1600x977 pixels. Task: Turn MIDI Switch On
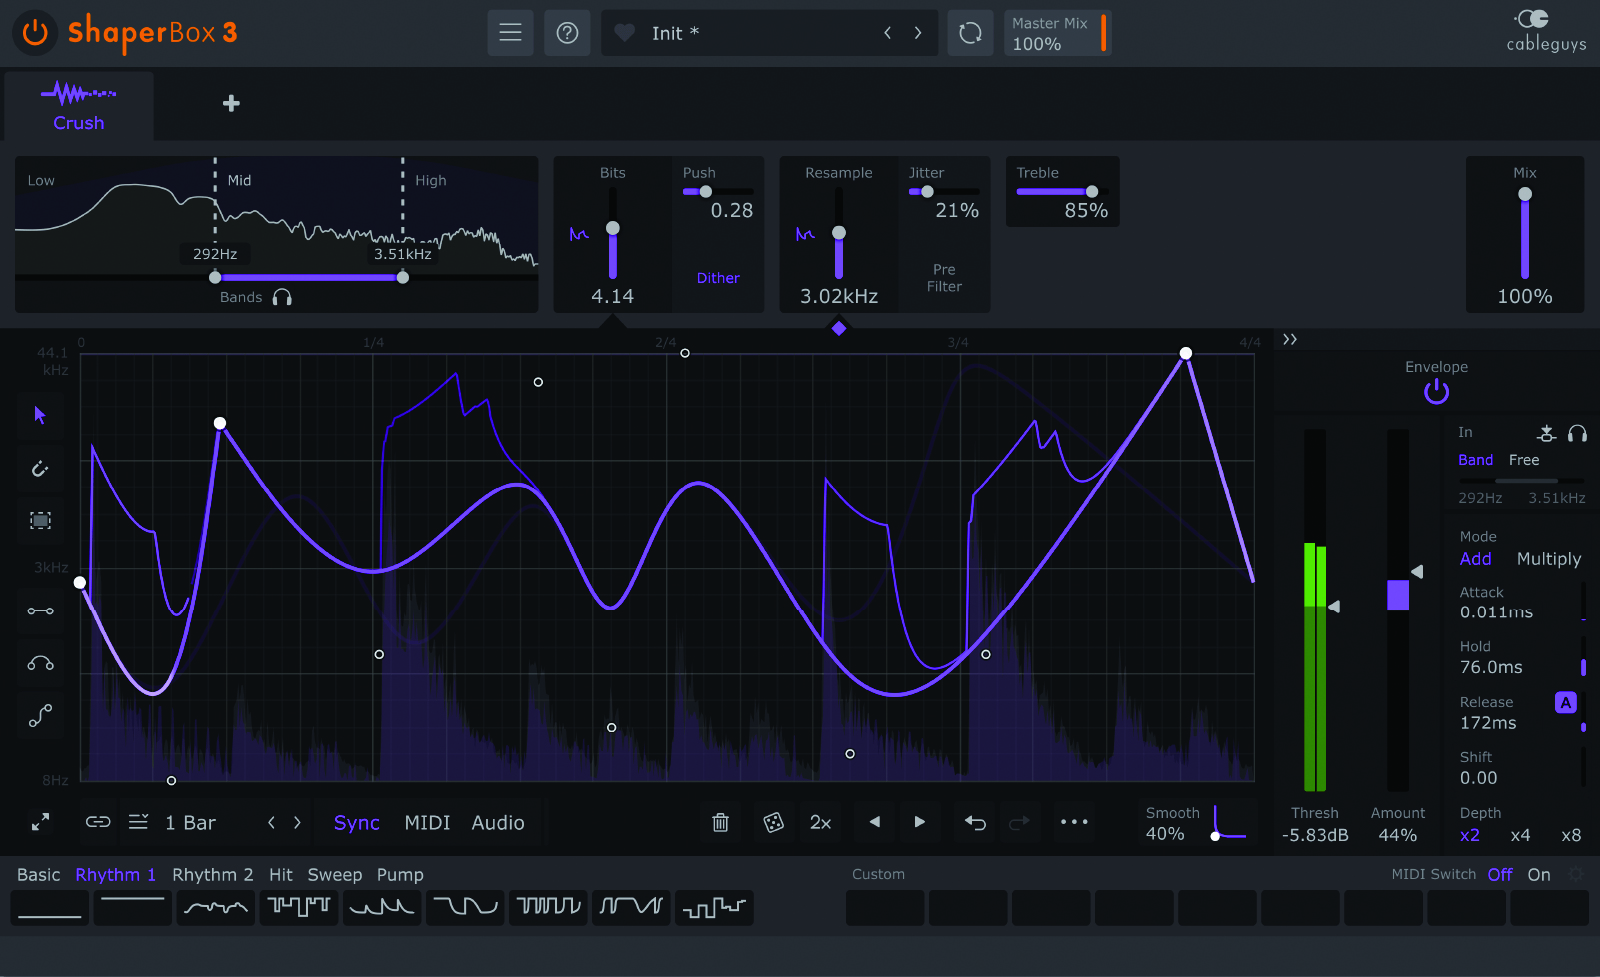coord(1539,874)
